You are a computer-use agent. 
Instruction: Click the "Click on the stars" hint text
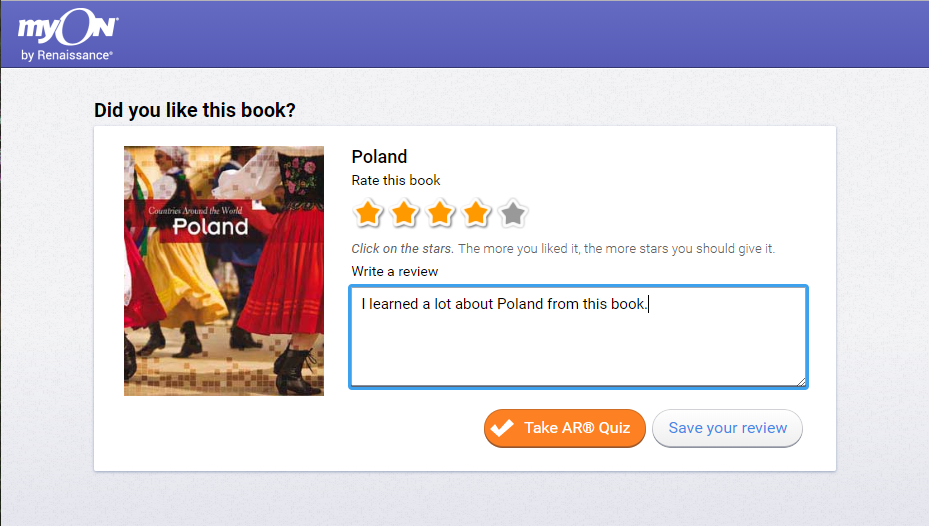pos(402,248)
